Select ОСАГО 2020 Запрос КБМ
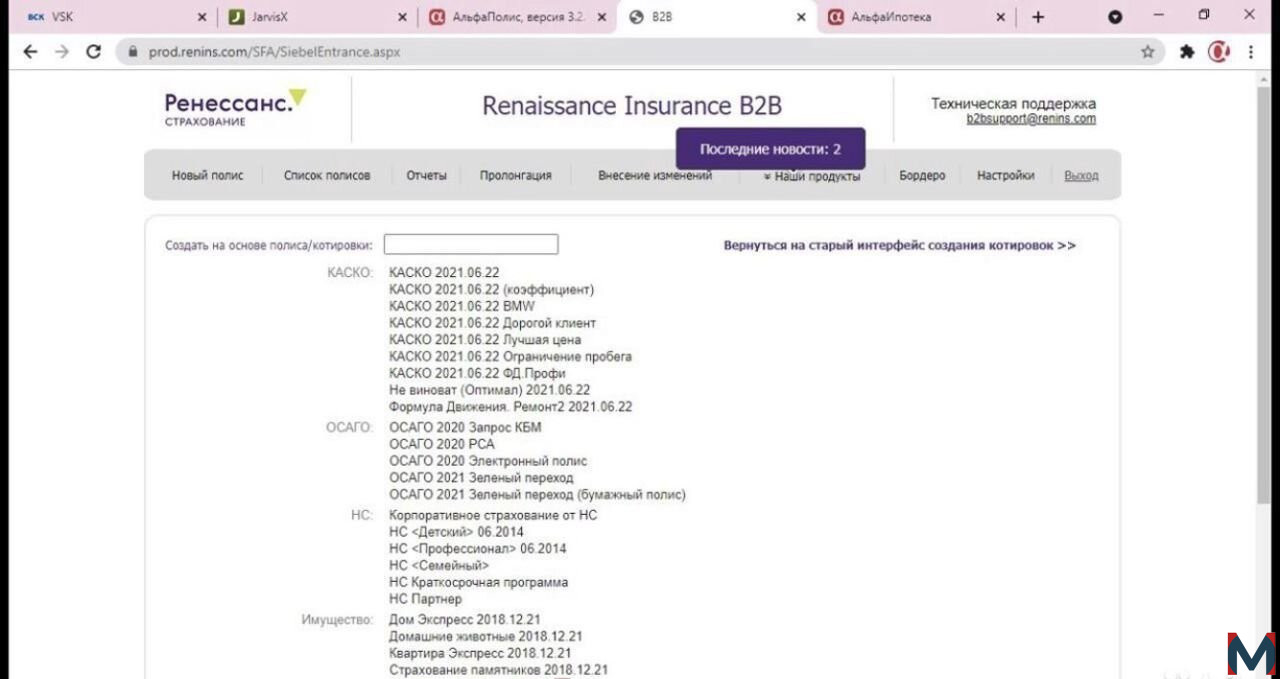 [x=465, y=427]
